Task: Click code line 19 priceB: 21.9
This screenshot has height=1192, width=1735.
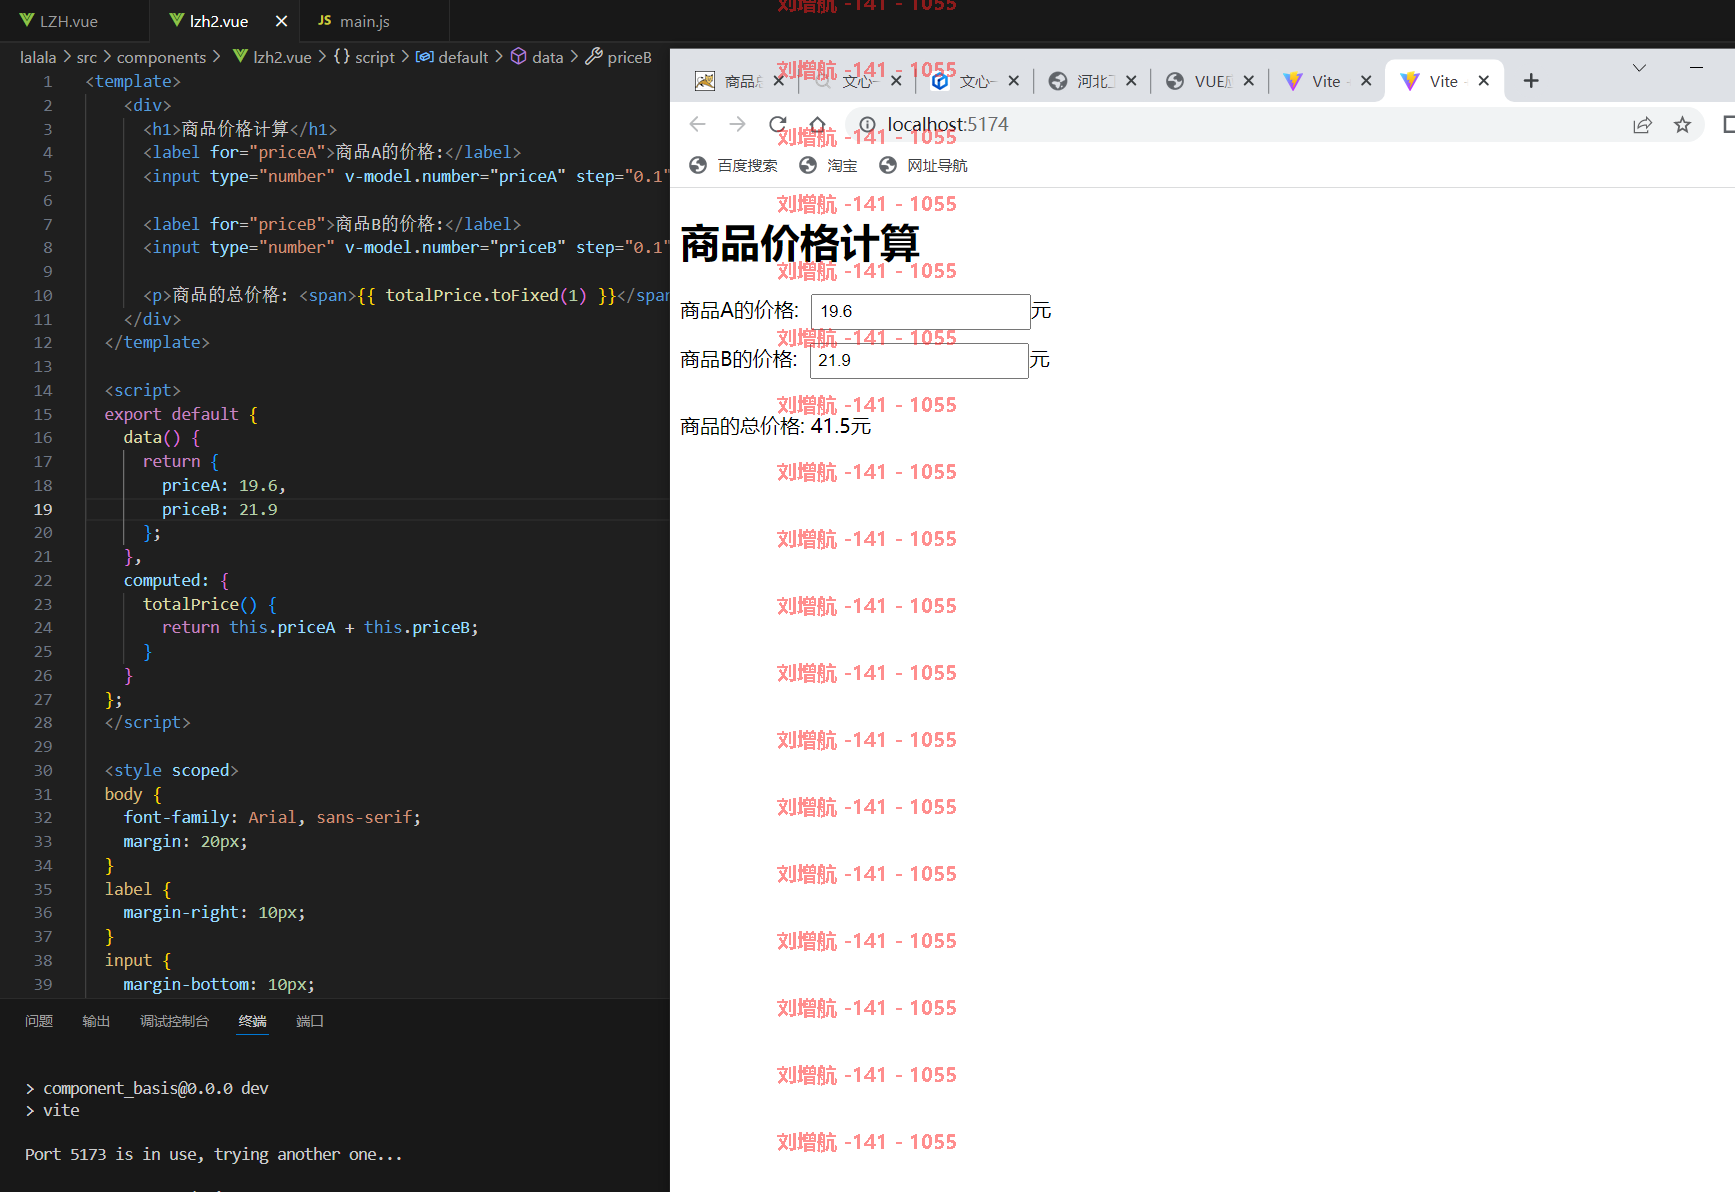Action: tap(220, 509)
